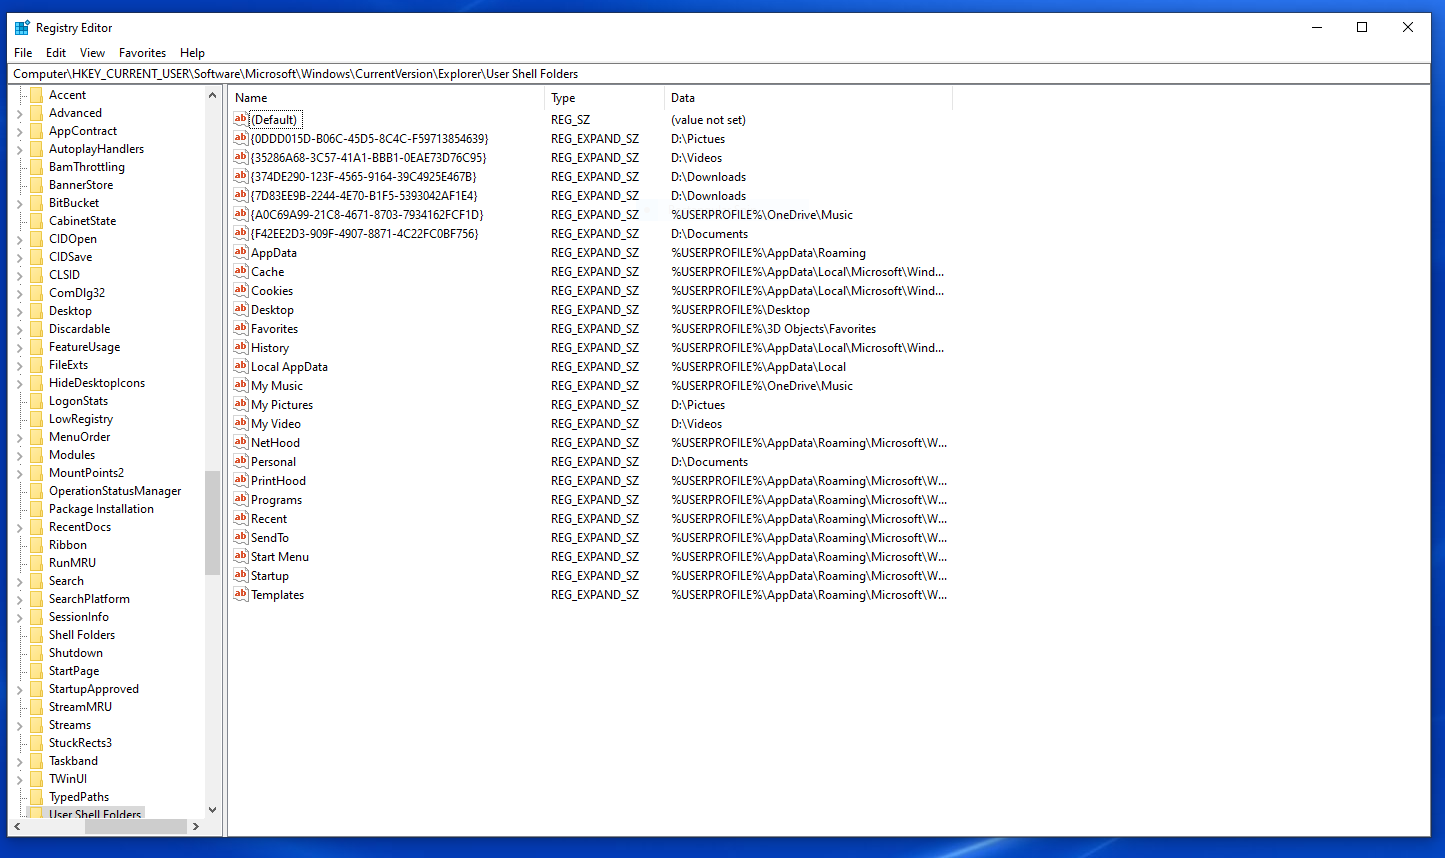Screen dimensions: 1445x858
Task: Sort values by the Data column header
Action: [x=808, y=98]
